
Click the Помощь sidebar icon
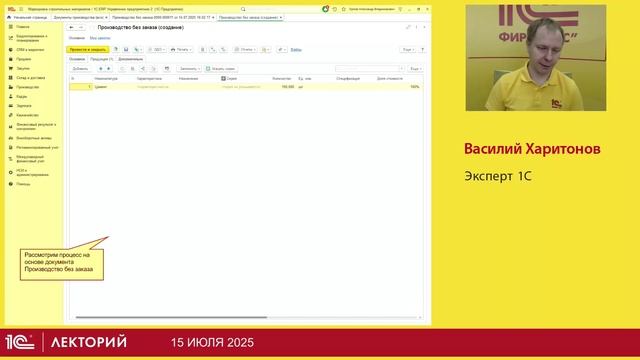pos(11,184)
